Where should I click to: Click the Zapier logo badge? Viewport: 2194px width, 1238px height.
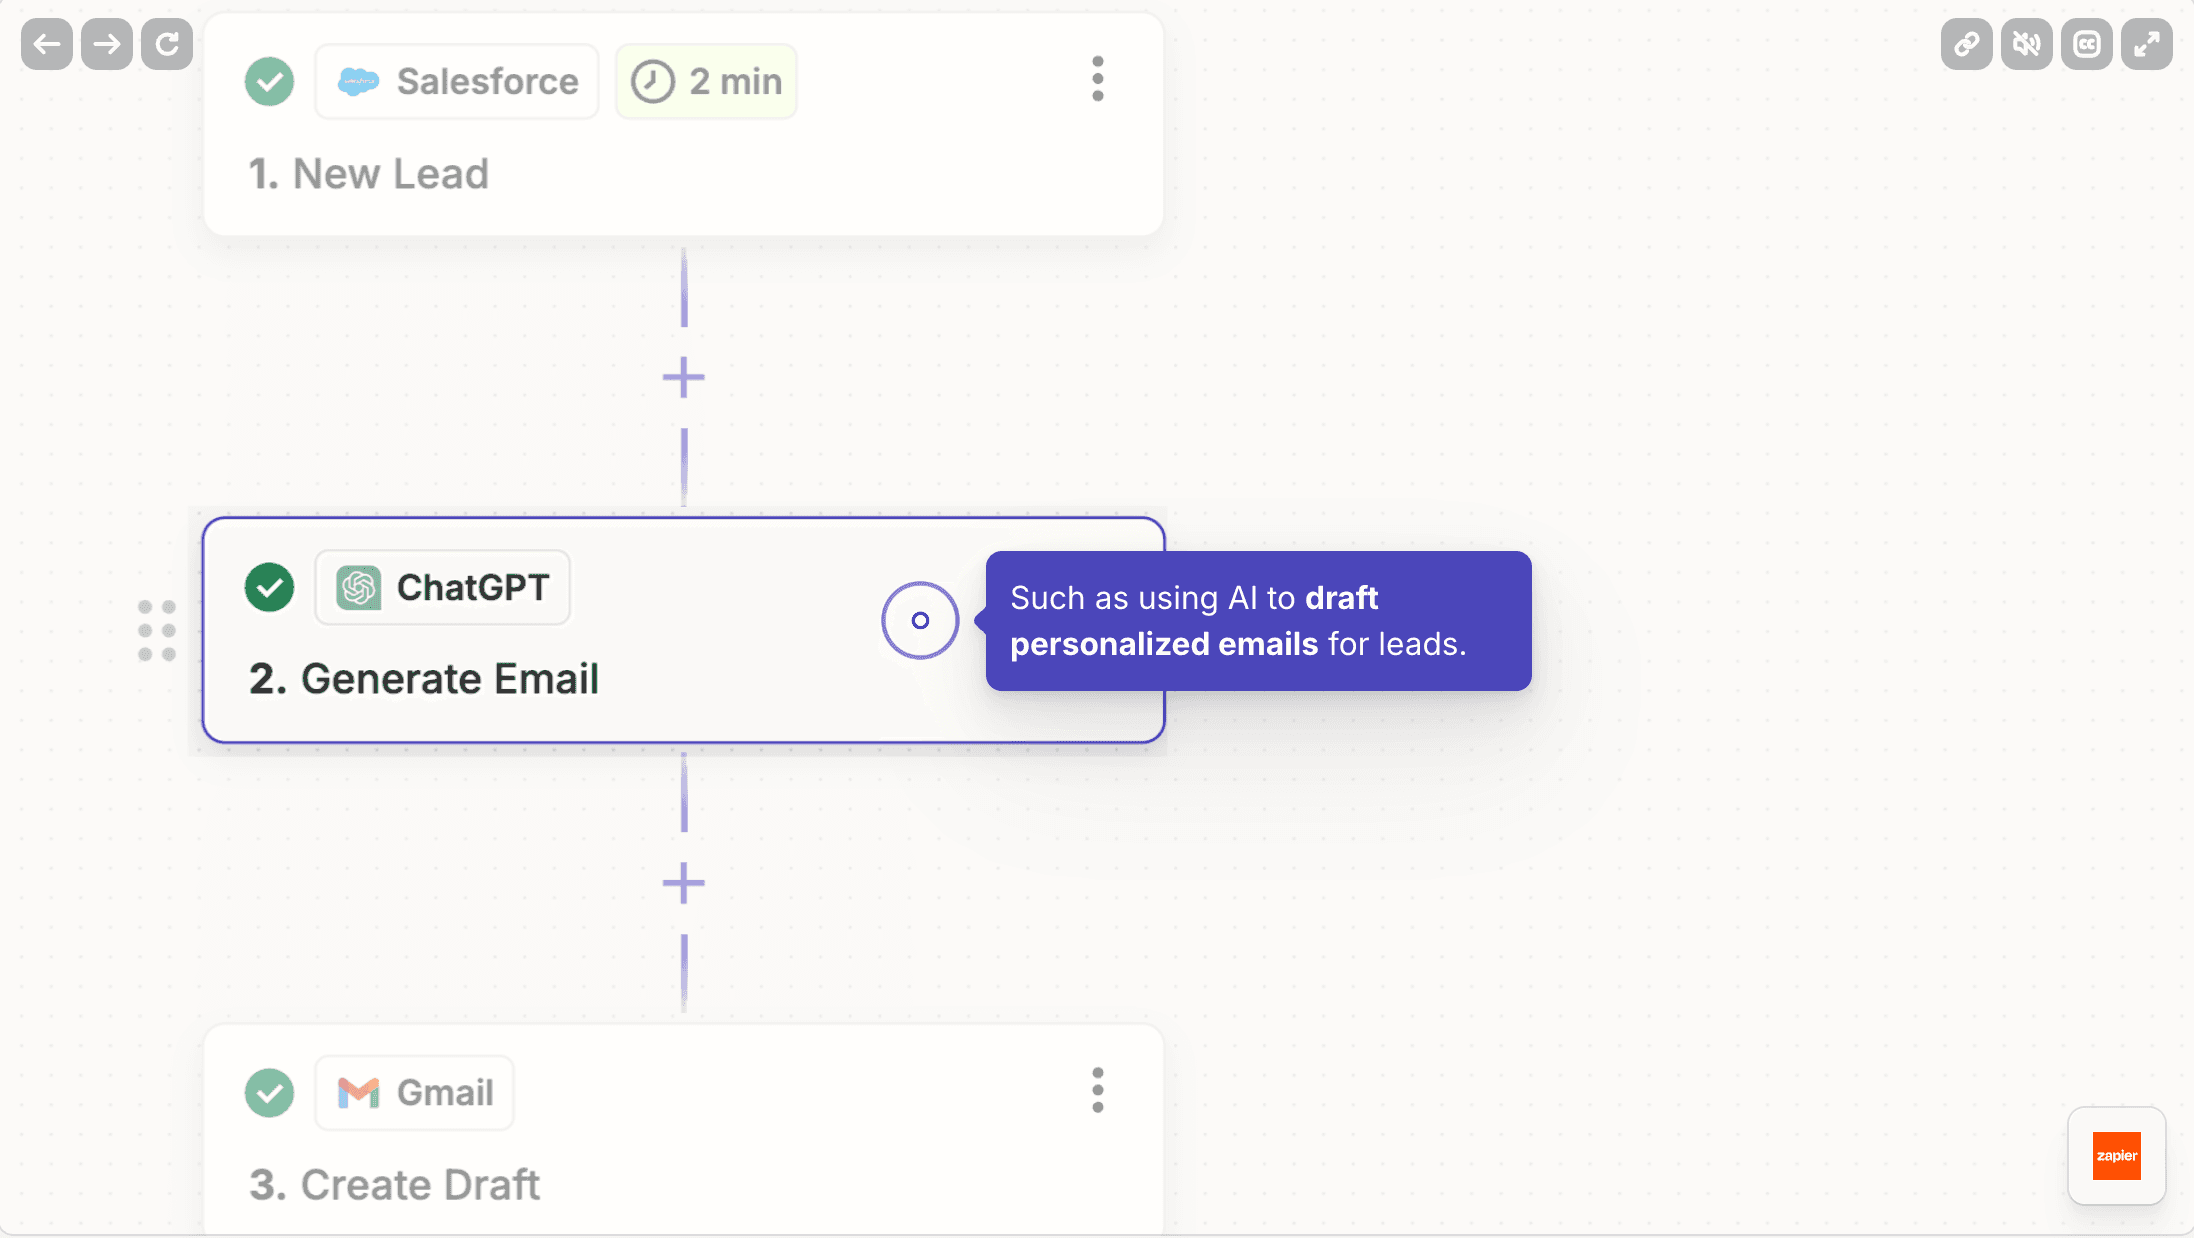2116,1155
